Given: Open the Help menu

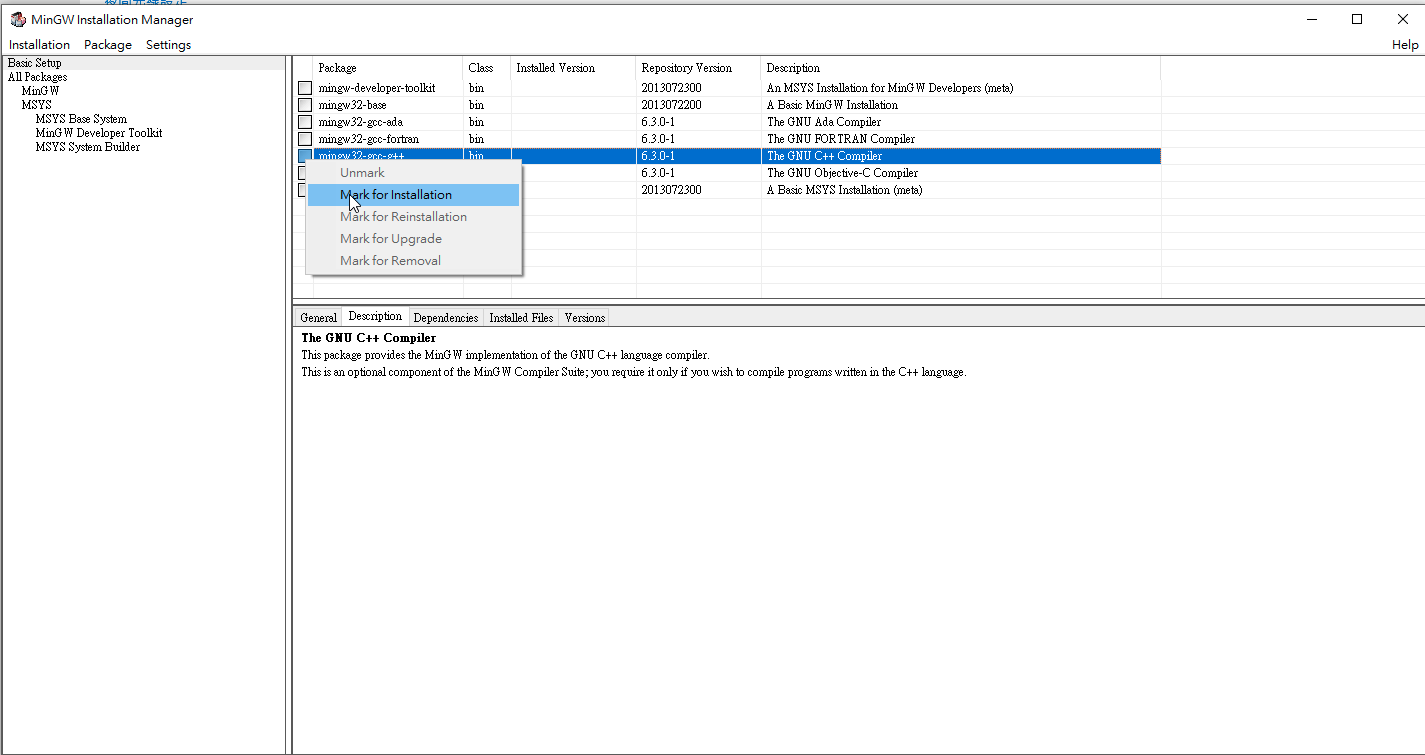Looking at the screenshot, I should pyautogui.click(x=1405, y=45).
